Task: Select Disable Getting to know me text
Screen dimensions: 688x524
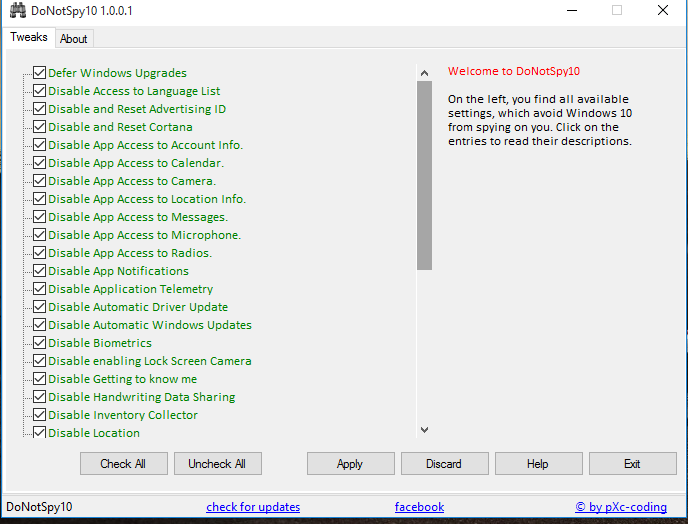Action: (x=122, y=379)
